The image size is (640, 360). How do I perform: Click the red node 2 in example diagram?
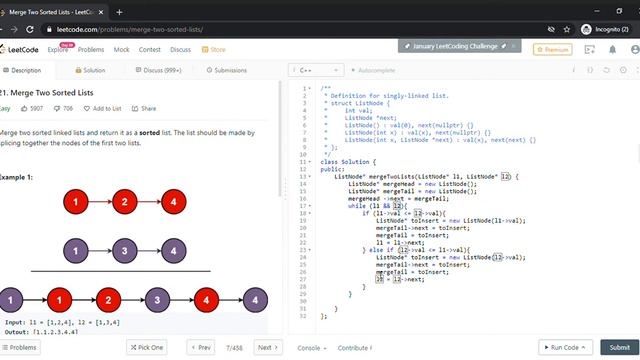click(124, 202)
